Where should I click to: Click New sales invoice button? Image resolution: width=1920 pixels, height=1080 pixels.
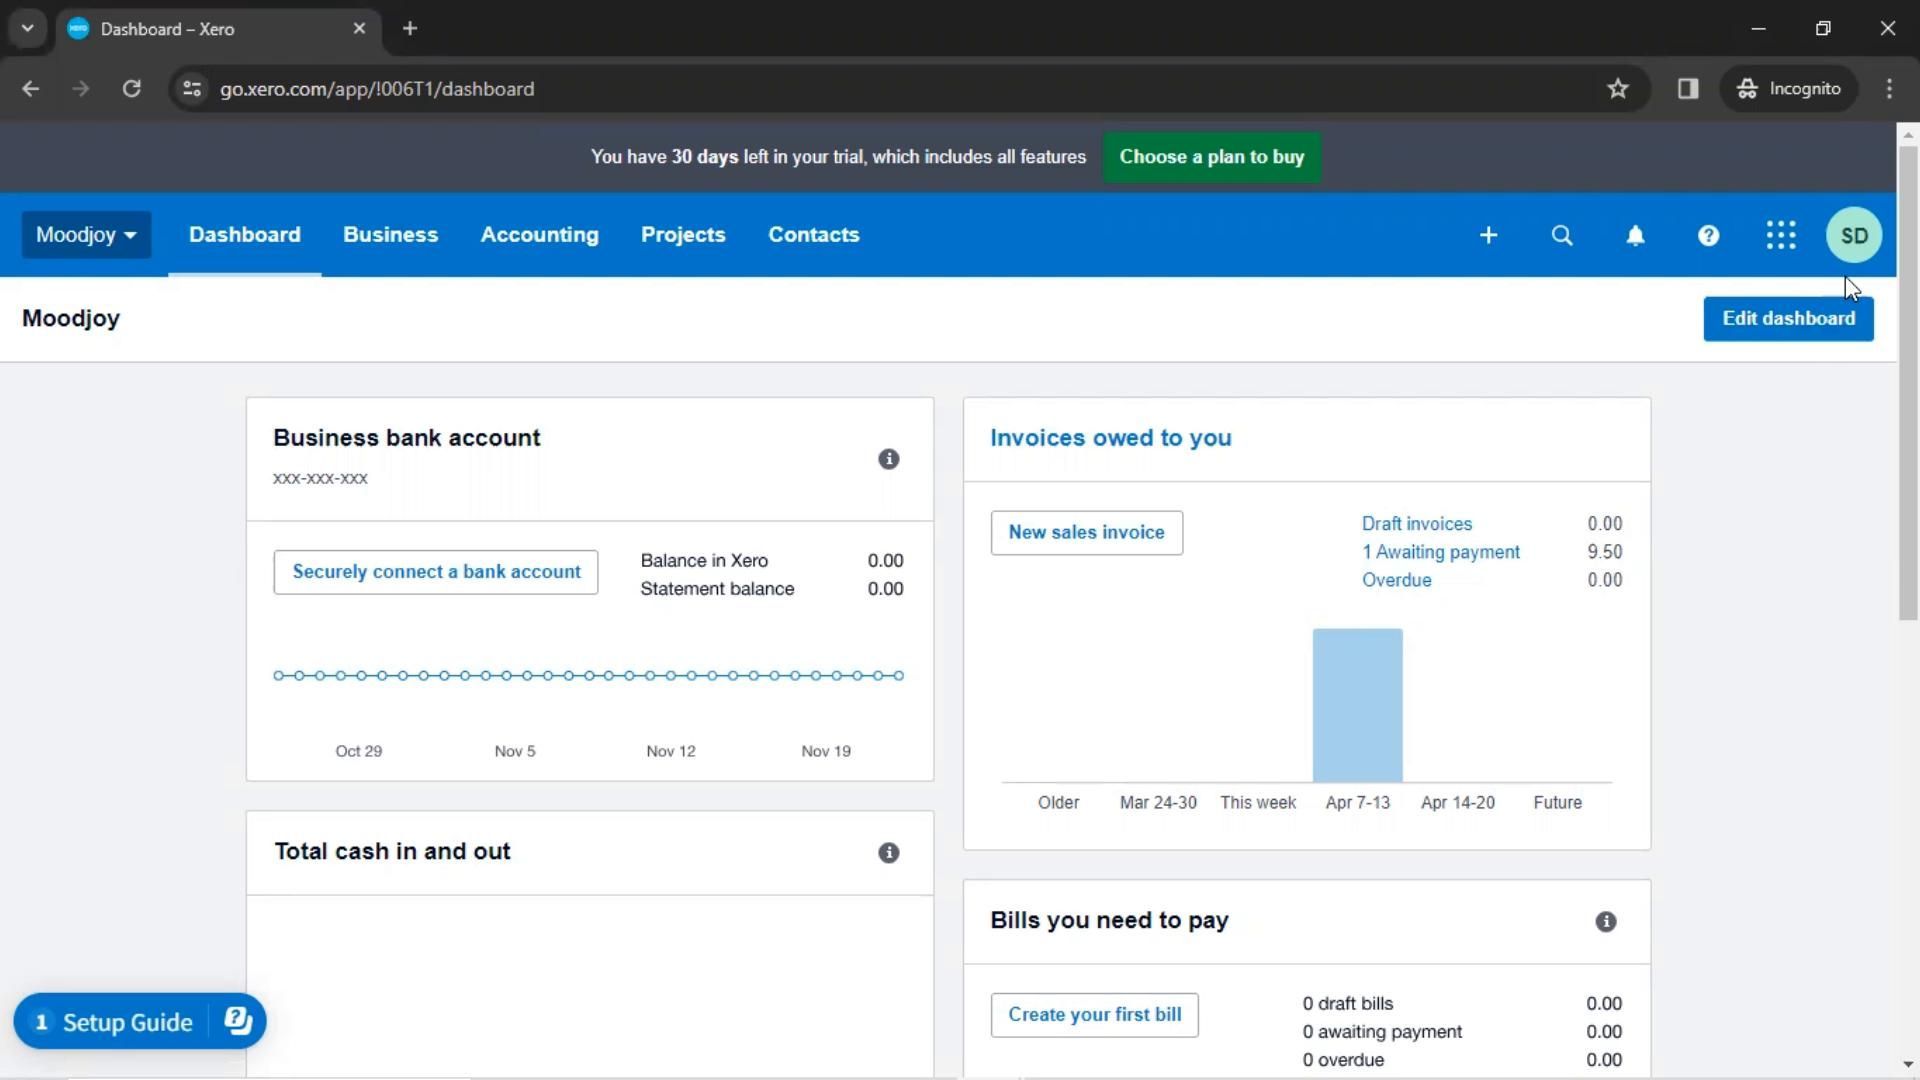point(1086,532)
